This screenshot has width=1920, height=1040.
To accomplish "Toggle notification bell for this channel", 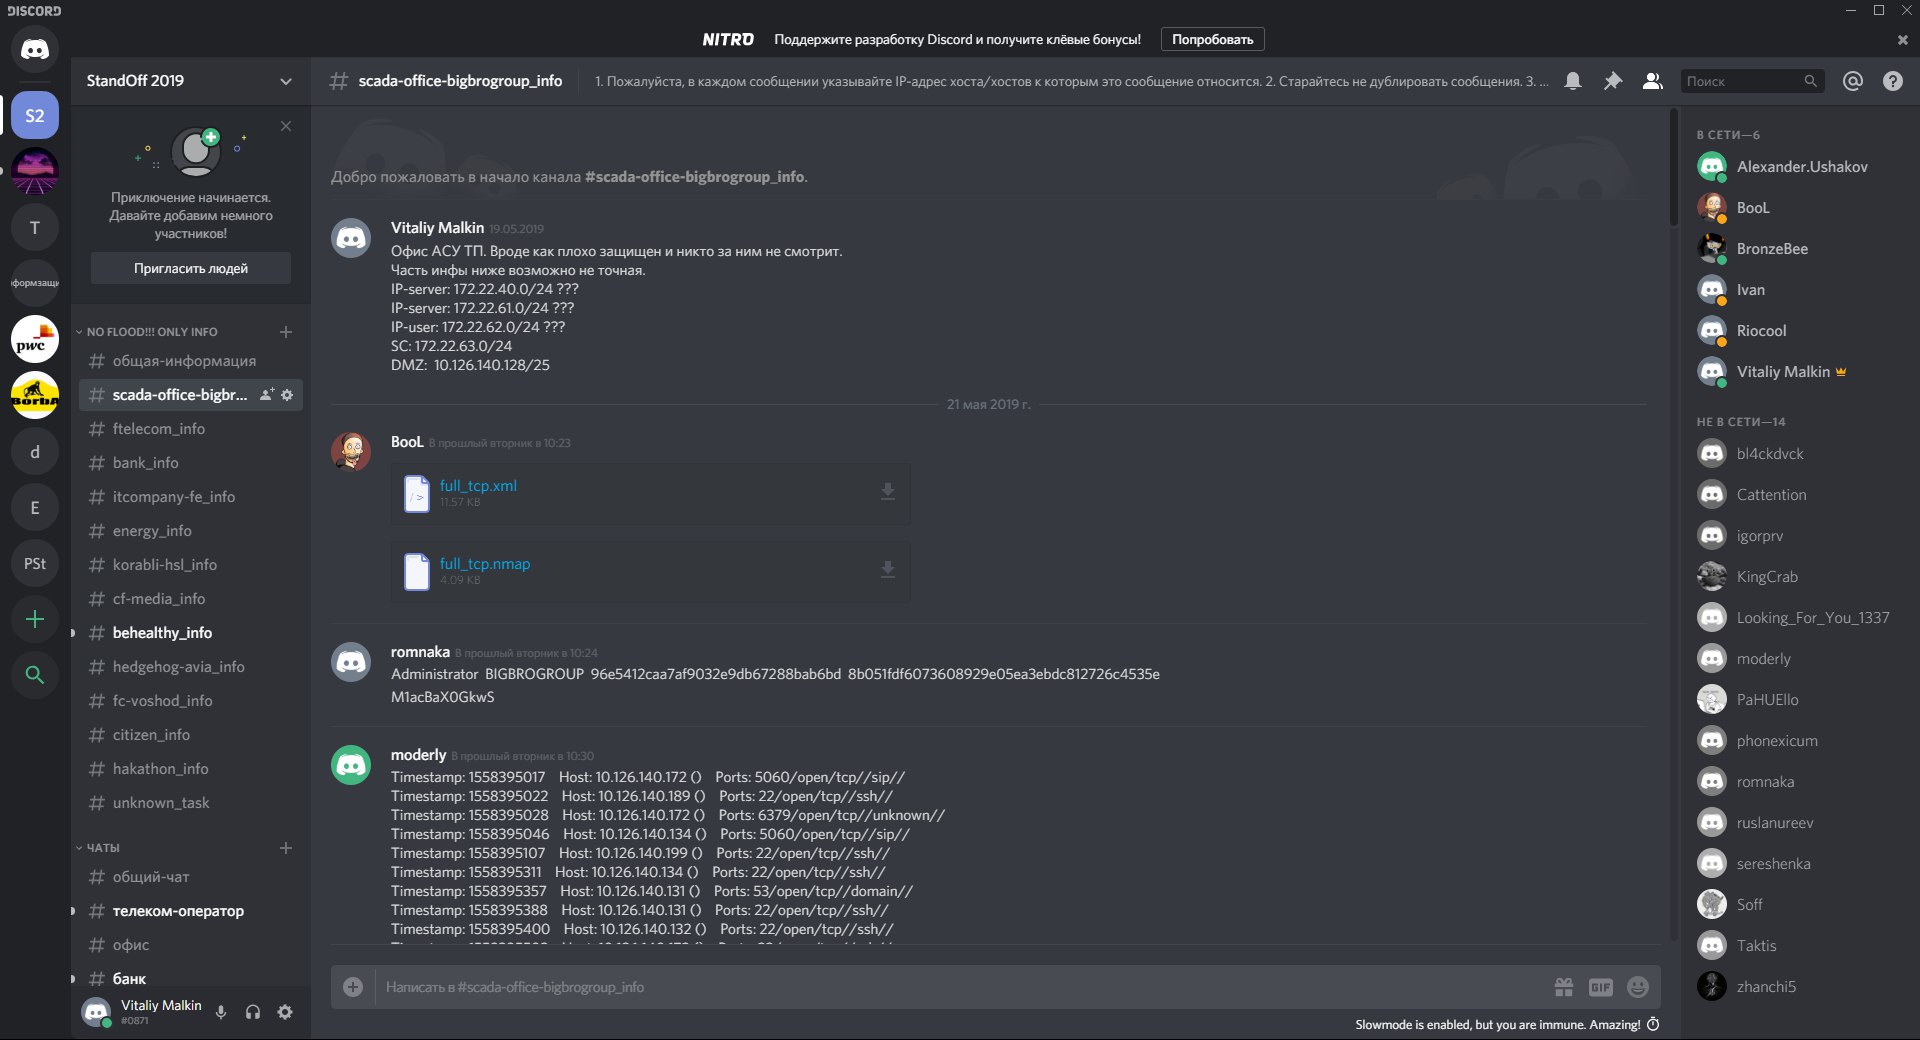I will click(x=1573, y=81).
